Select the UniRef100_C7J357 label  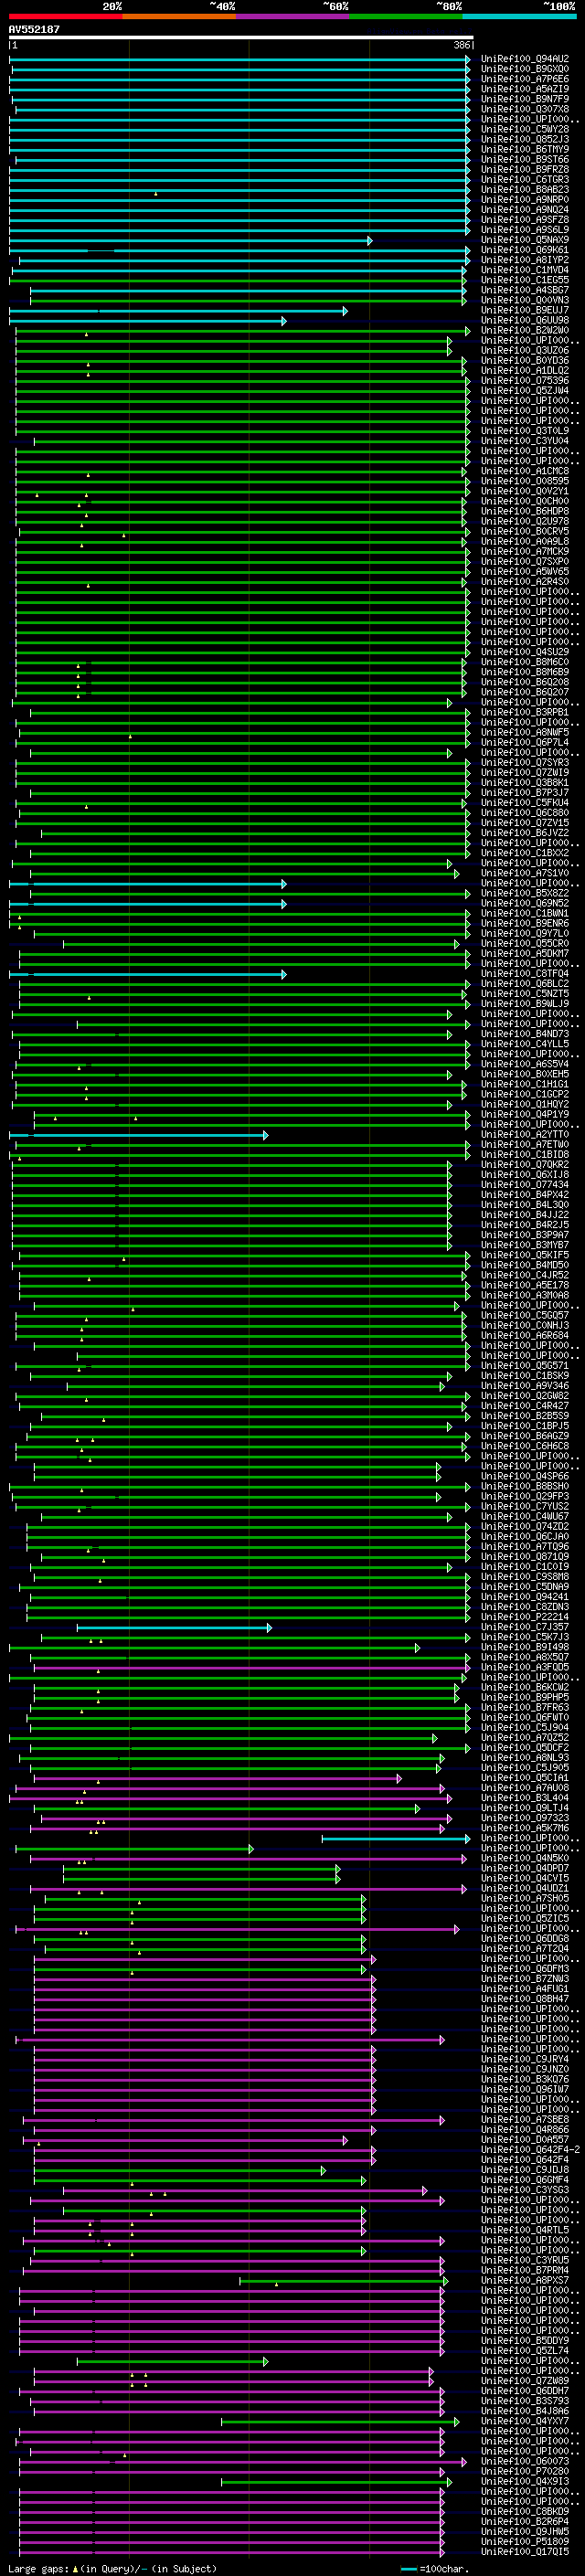click(525, 1627)
